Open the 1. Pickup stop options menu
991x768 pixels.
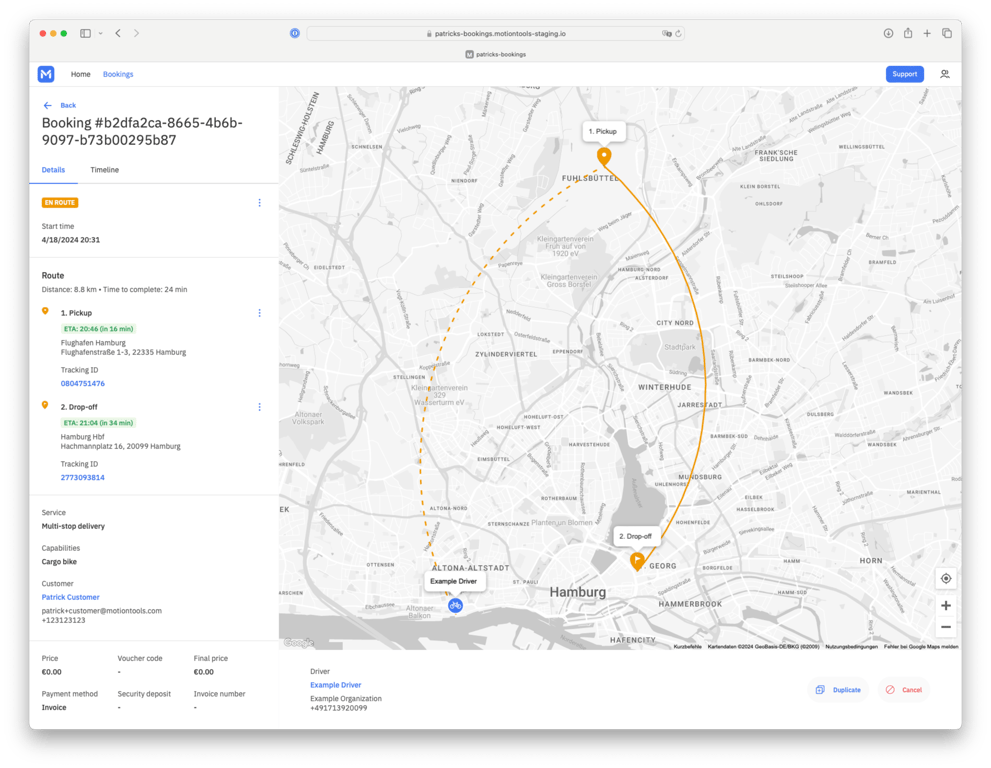(x=259, y=313)
